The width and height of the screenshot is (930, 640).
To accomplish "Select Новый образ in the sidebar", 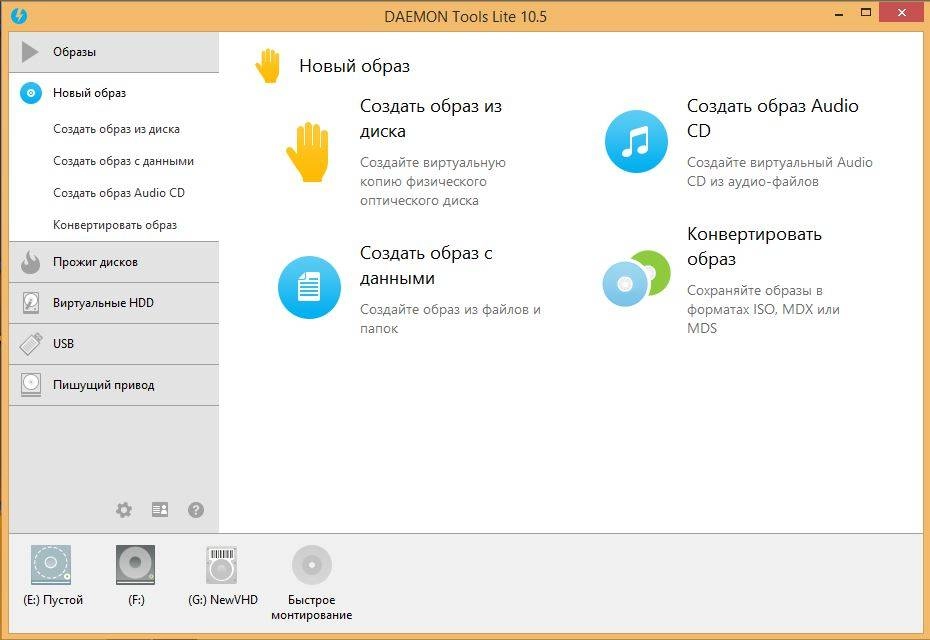I will click(114, 93).
